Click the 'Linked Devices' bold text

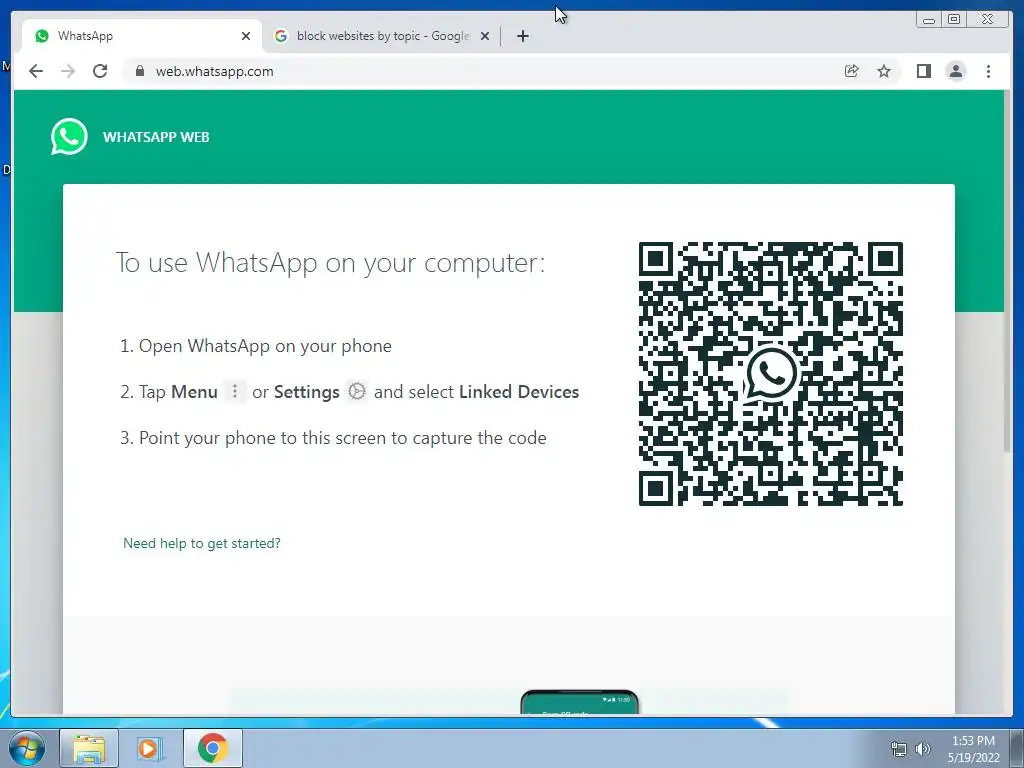[x=519, y=392]
